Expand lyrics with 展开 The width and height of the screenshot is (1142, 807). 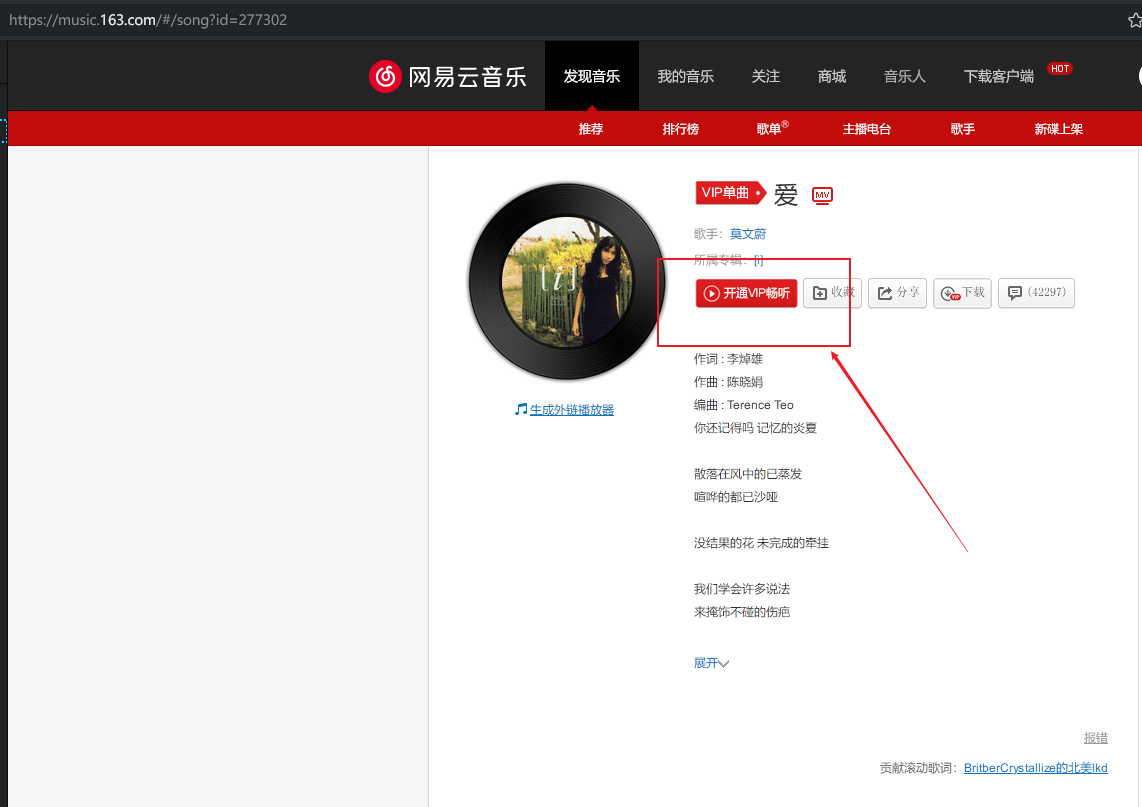[x=711, y=663]
